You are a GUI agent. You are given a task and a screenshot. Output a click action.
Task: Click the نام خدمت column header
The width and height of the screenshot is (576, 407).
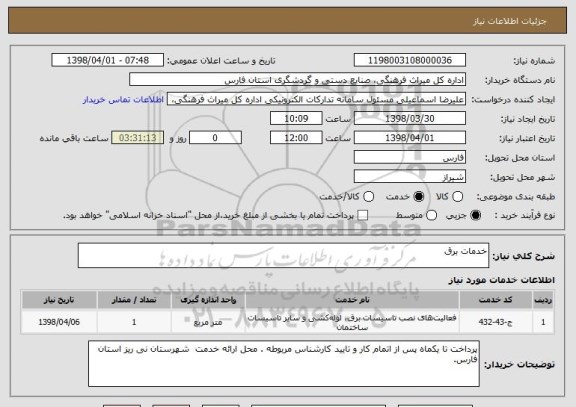(x=352, y=300)
